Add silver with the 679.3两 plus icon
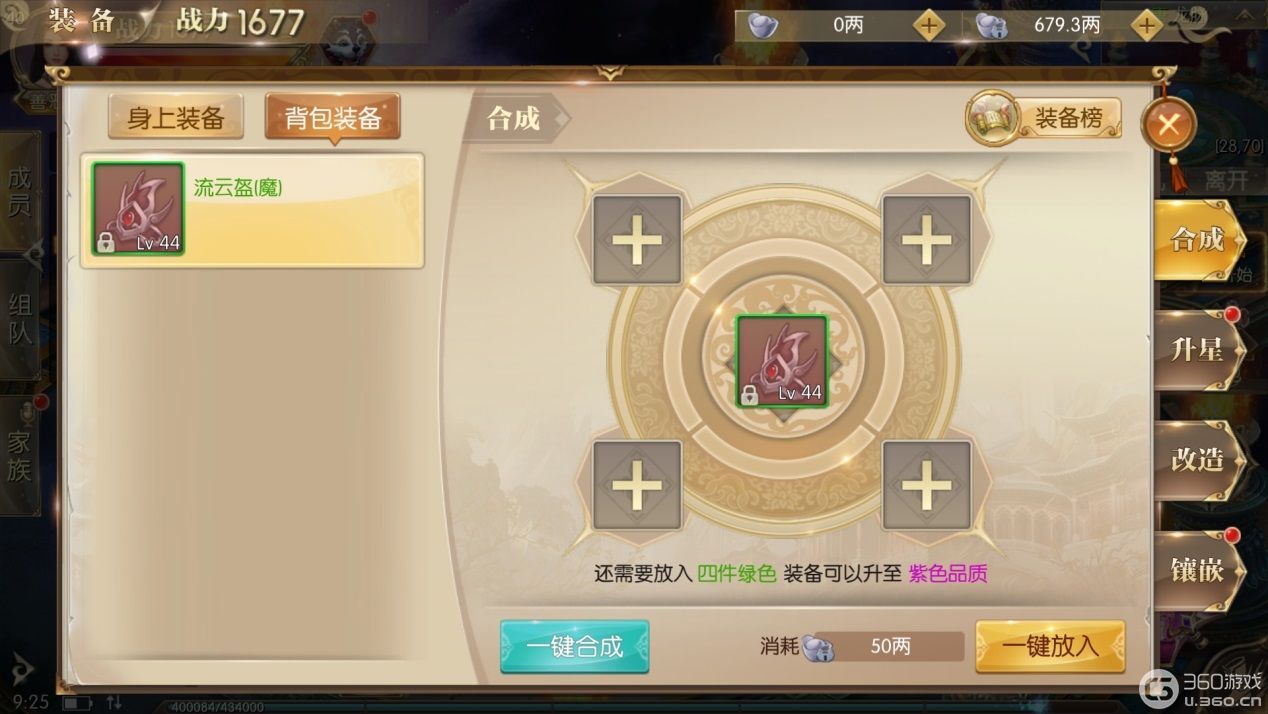This screenshot has width=1268, height=714. point(1146,25)
